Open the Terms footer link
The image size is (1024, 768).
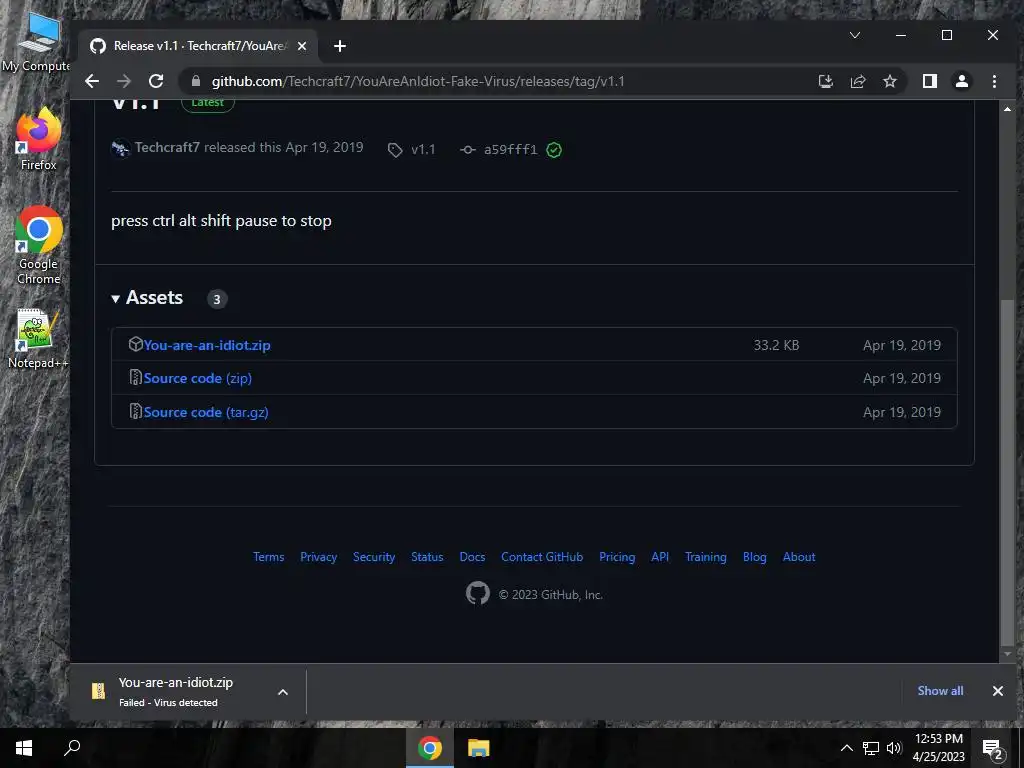[x=268, y=557]
